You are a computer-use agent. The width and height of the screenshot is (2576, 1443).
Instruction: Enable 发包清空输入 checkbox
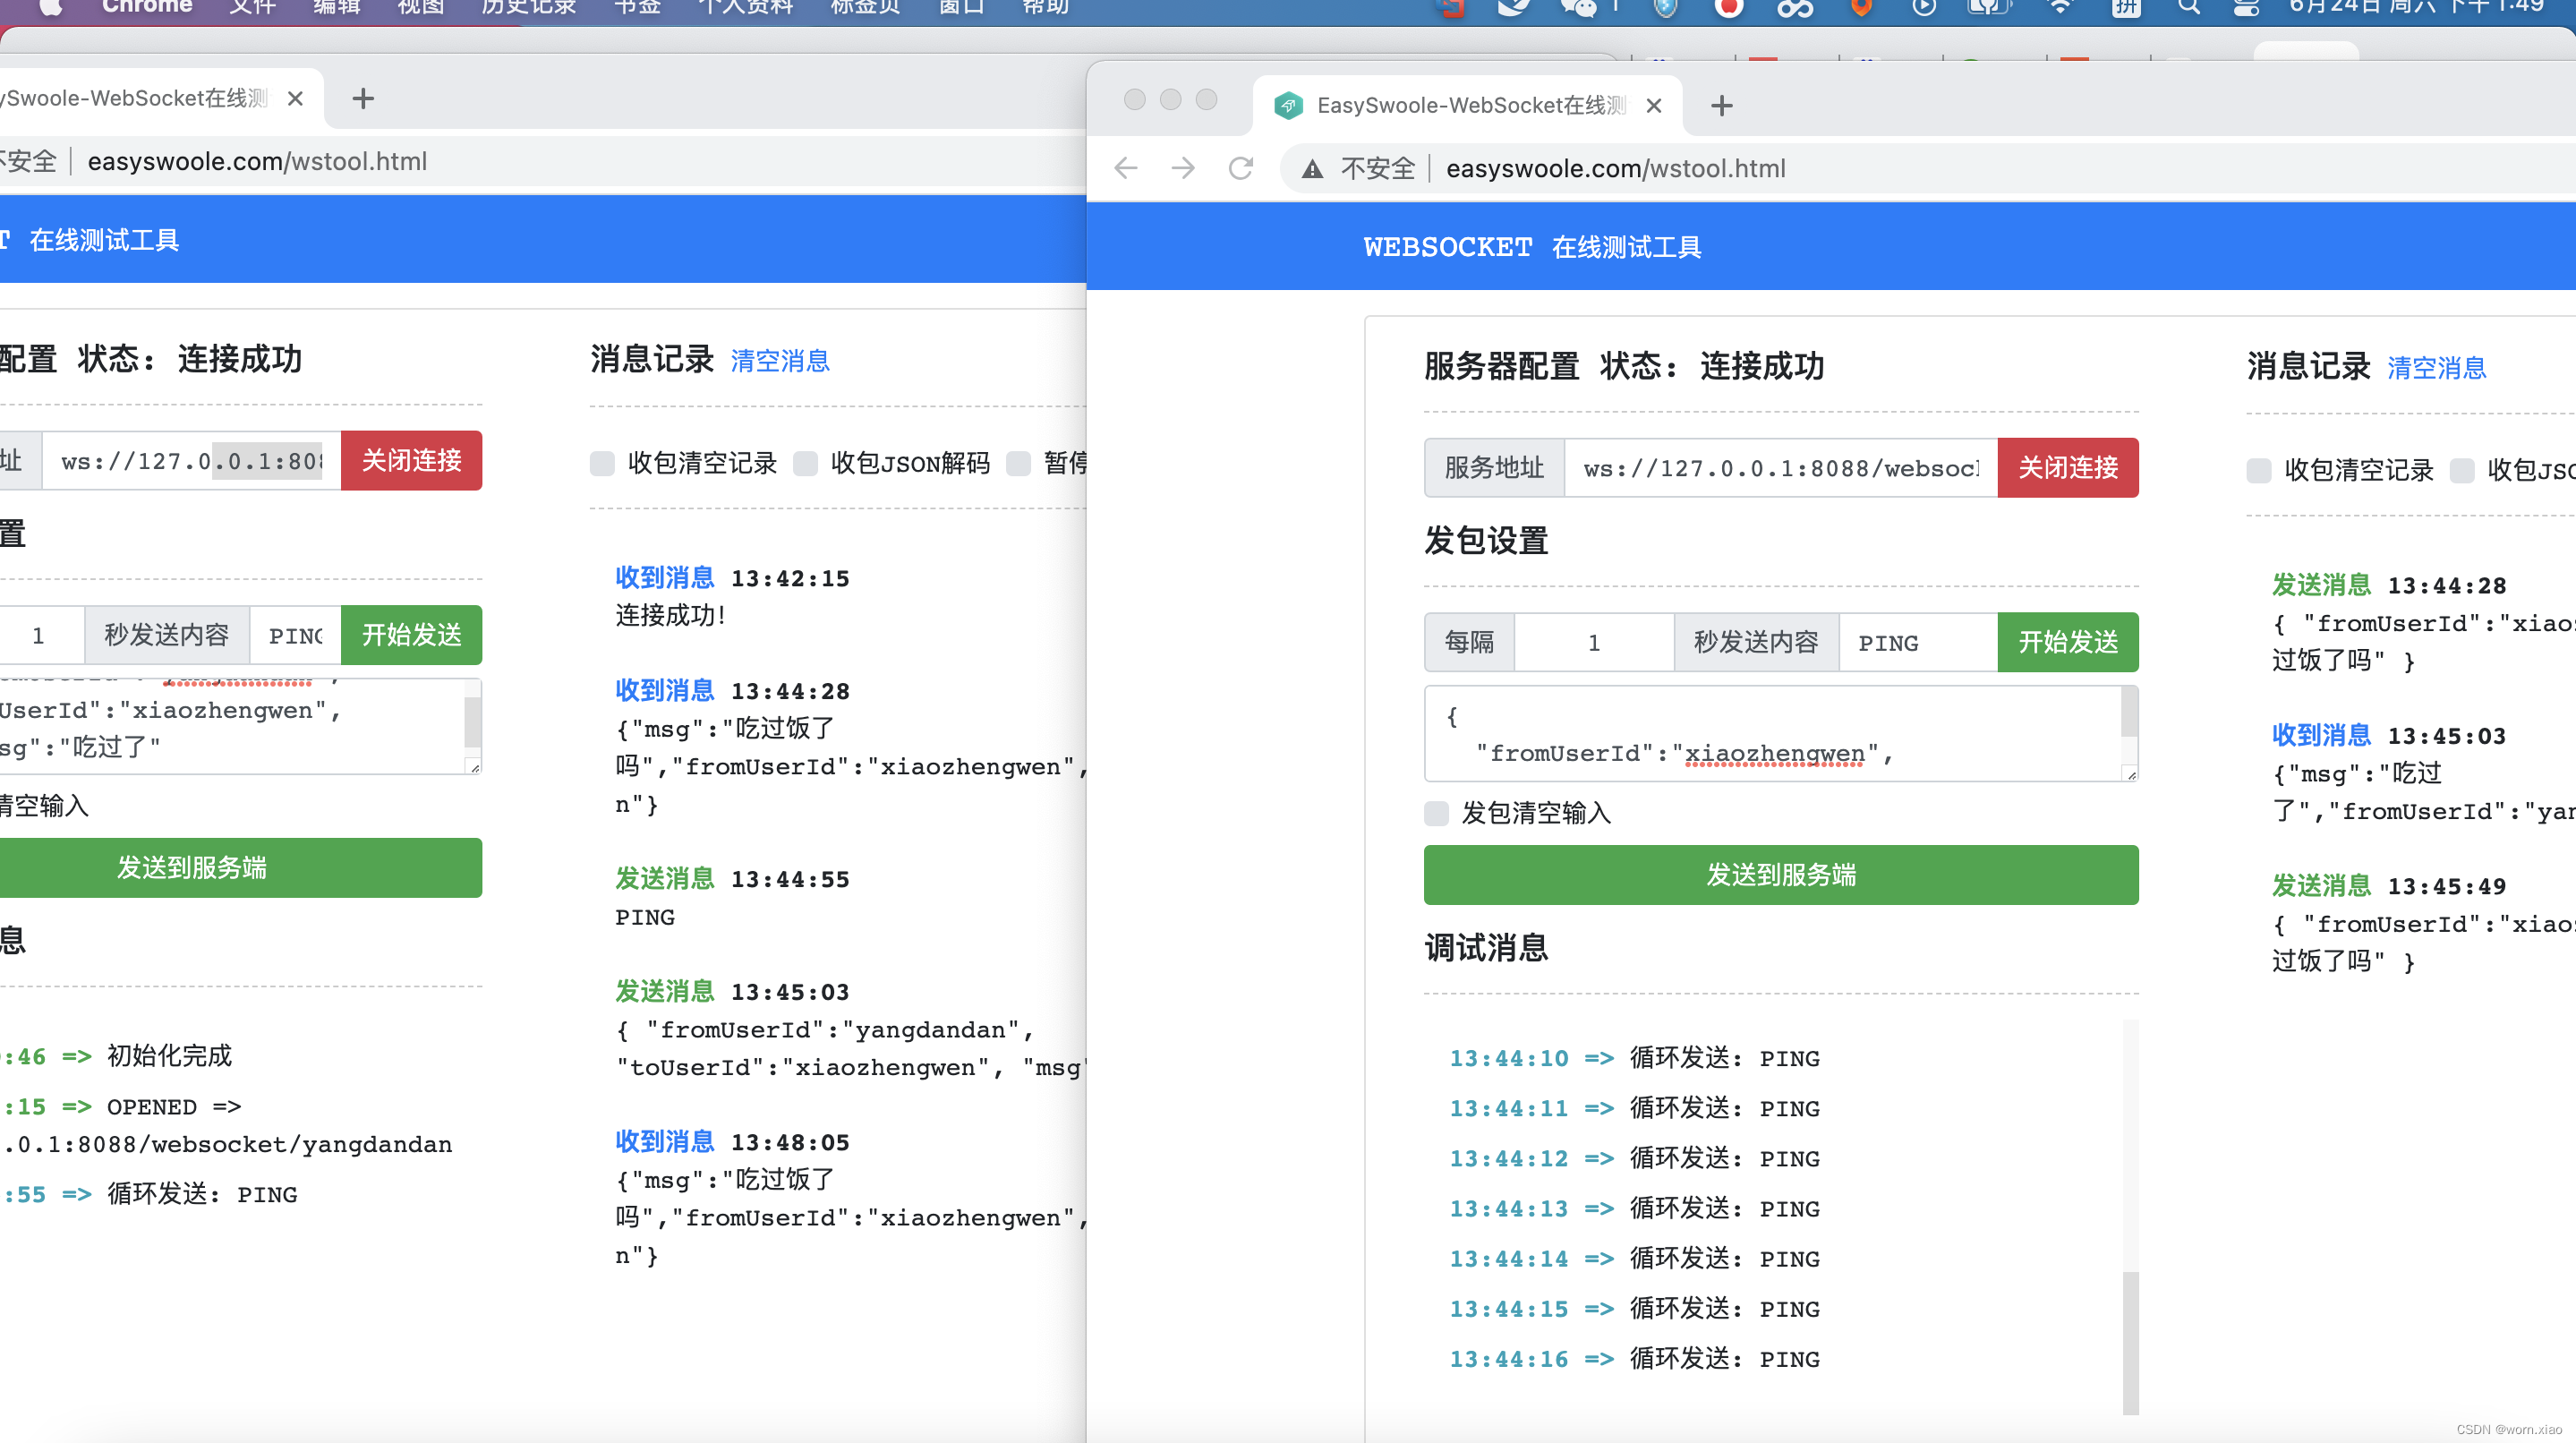[x=1436, y=813]
